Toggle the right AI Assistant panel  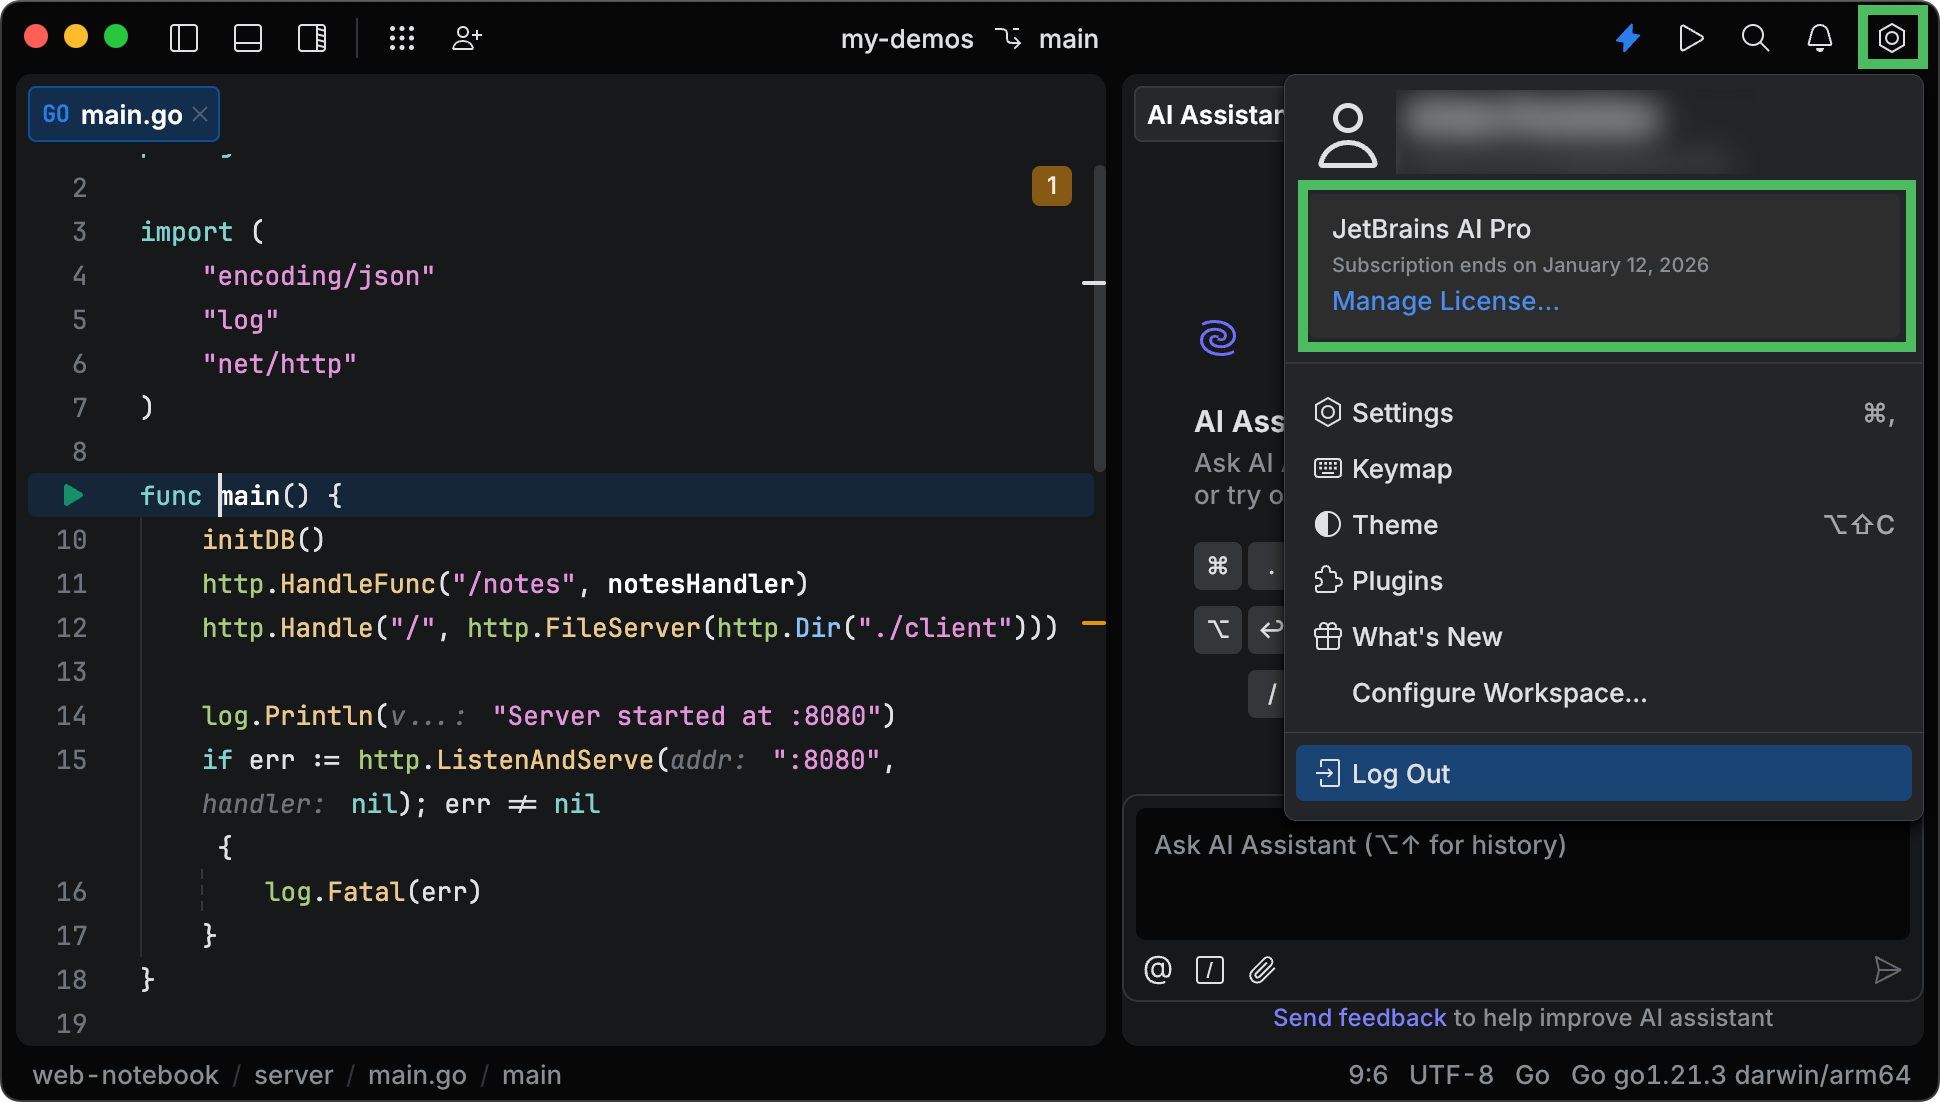pyautogui.click(x=311, y=38)
